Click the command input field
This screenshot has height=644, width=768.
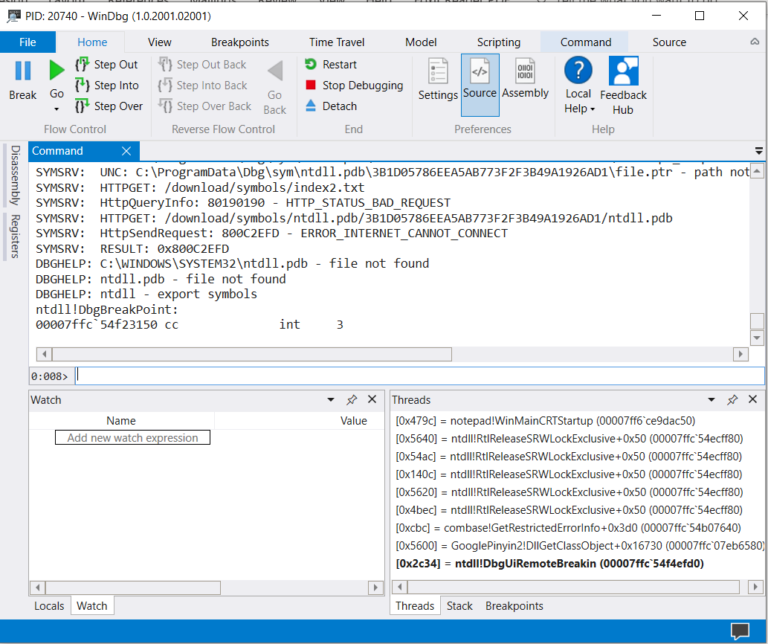(420, 376)
